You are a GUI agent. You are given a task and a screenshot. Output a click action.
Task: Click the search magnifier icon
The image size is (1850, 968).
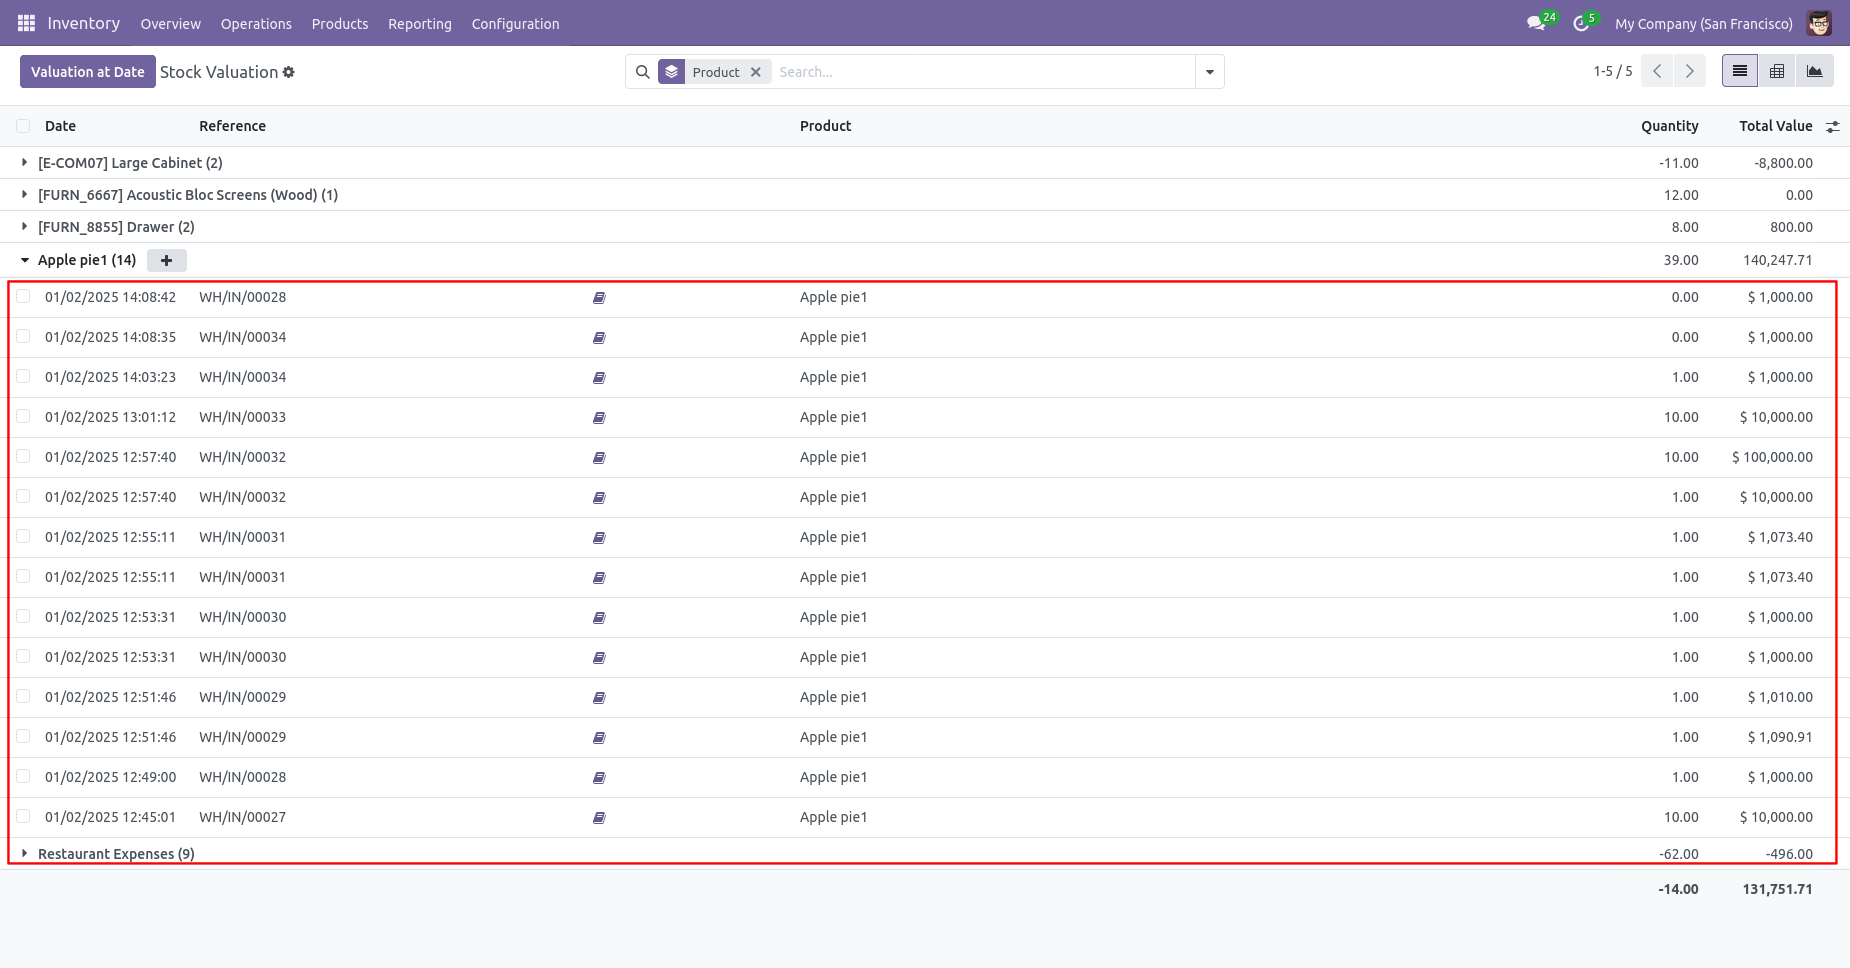(x=643, y=72)
